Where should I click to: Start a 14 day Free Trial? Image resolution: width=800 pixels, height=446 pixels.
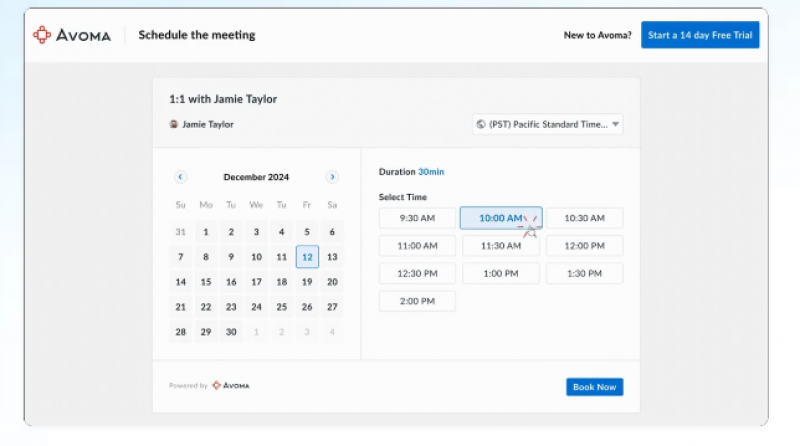(700, 35)
